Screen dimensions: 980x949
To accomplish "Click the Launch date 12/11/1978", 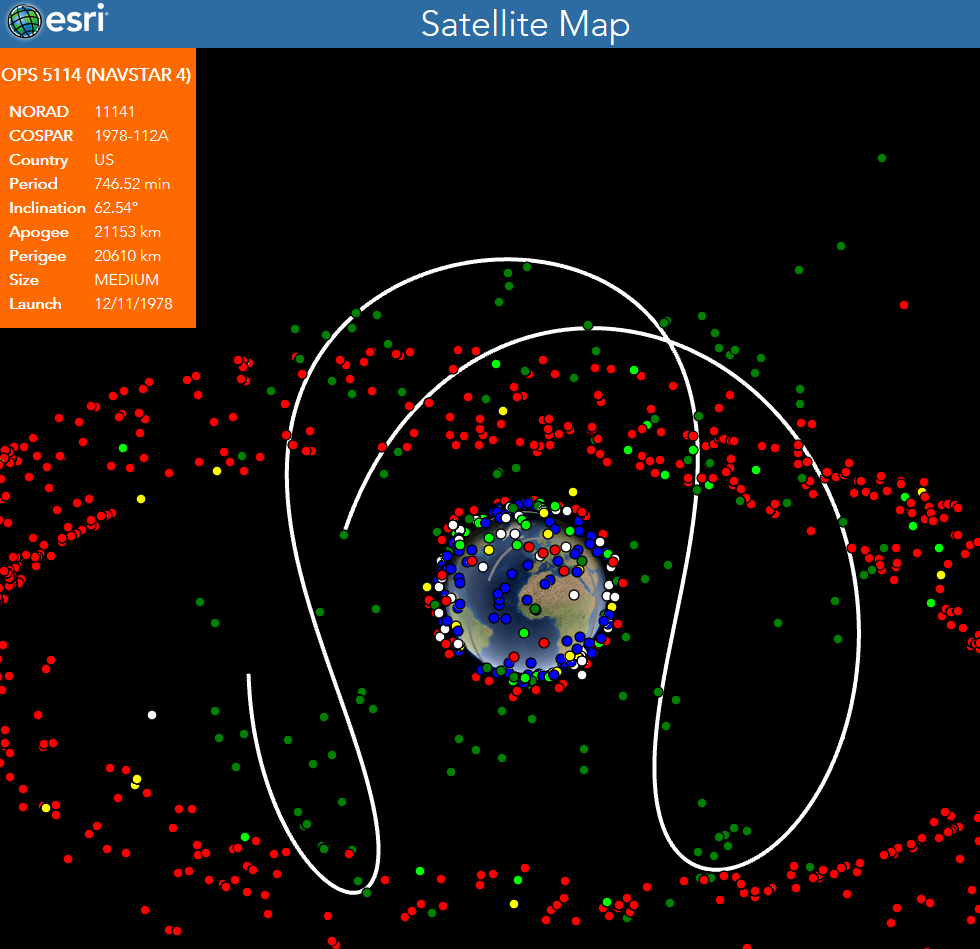I will click(133, 304).
